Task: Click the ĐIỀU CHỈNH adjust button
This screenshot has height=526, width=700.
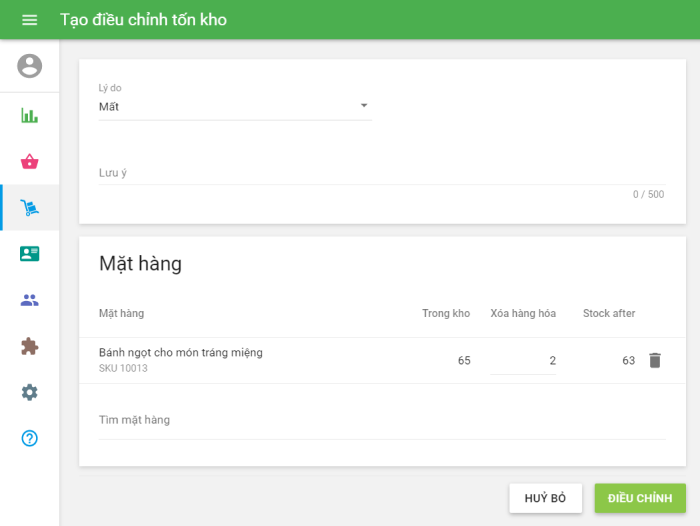Action: click(x=640, y=498)
